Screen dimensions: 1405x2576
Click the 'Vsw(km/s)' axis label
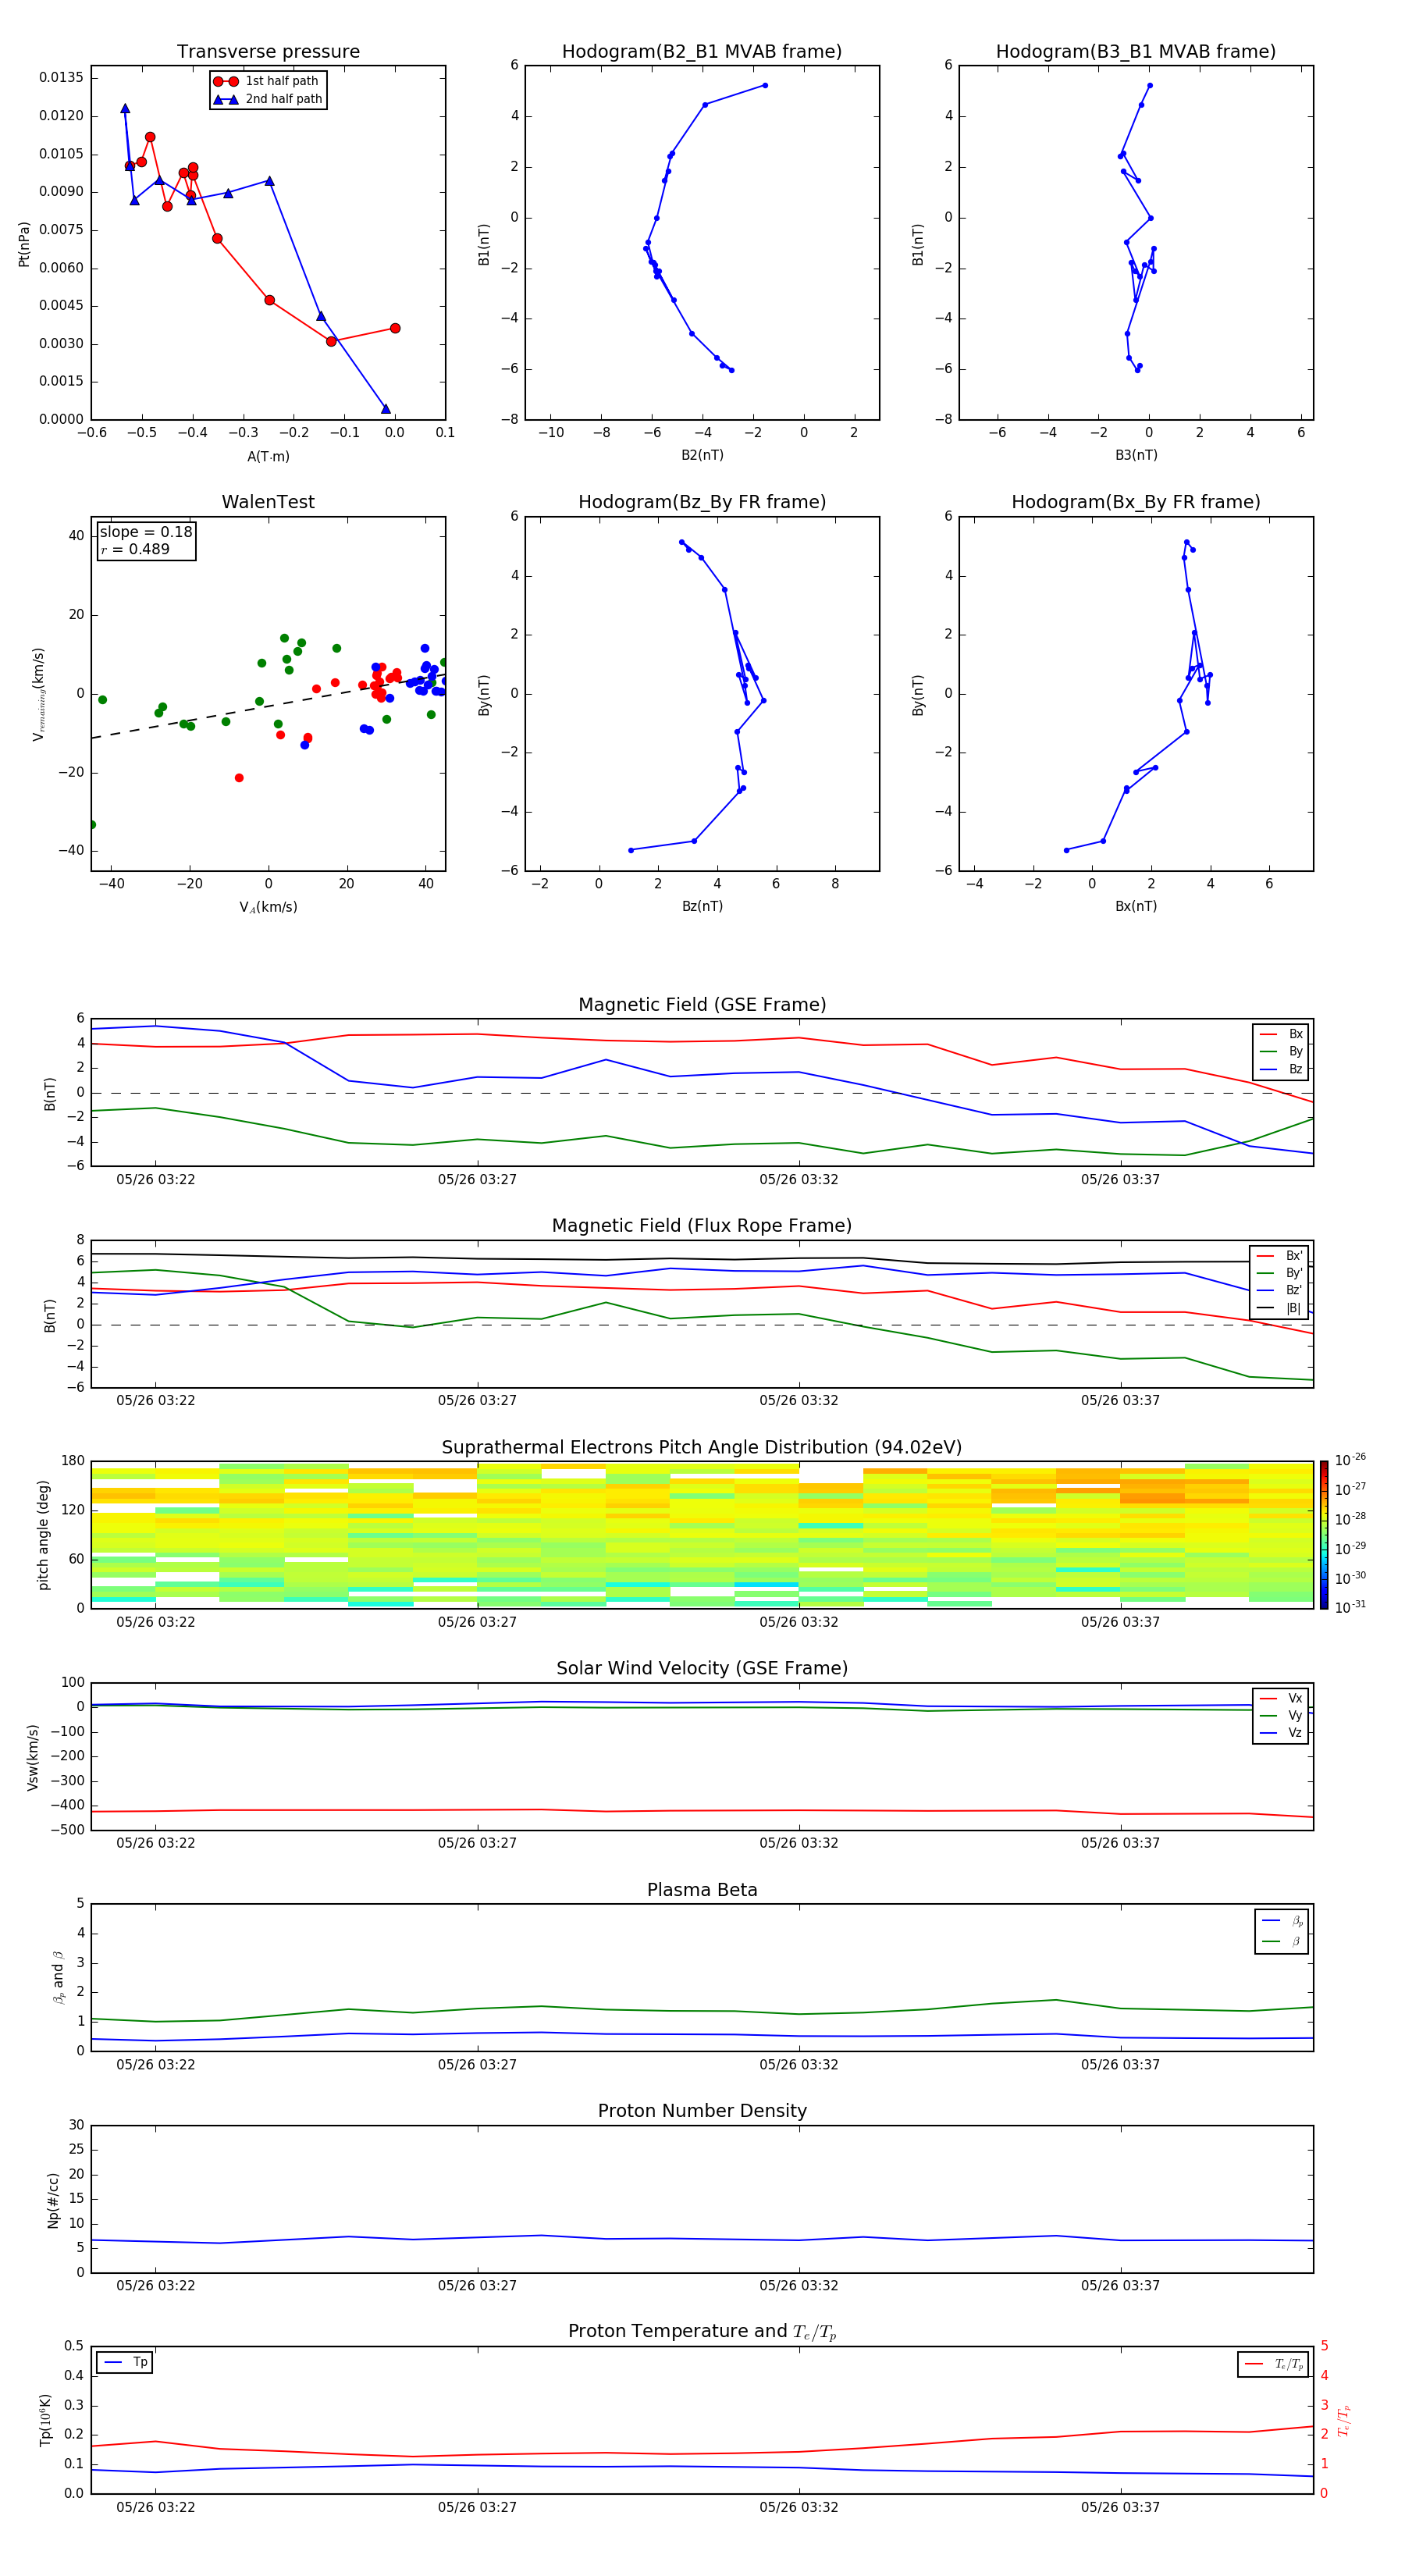click(32, 1756)
